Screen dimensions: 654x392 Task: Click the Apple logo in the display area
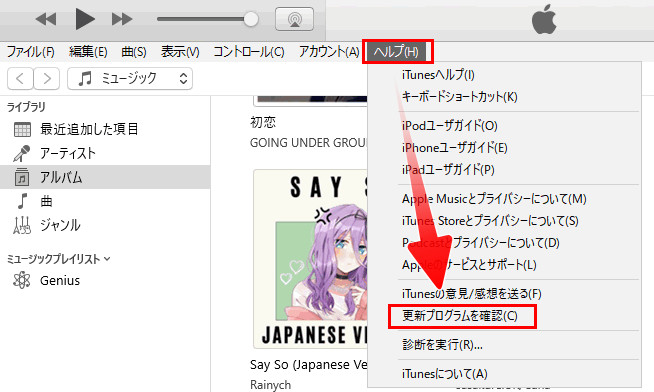[x=544, y=20]
